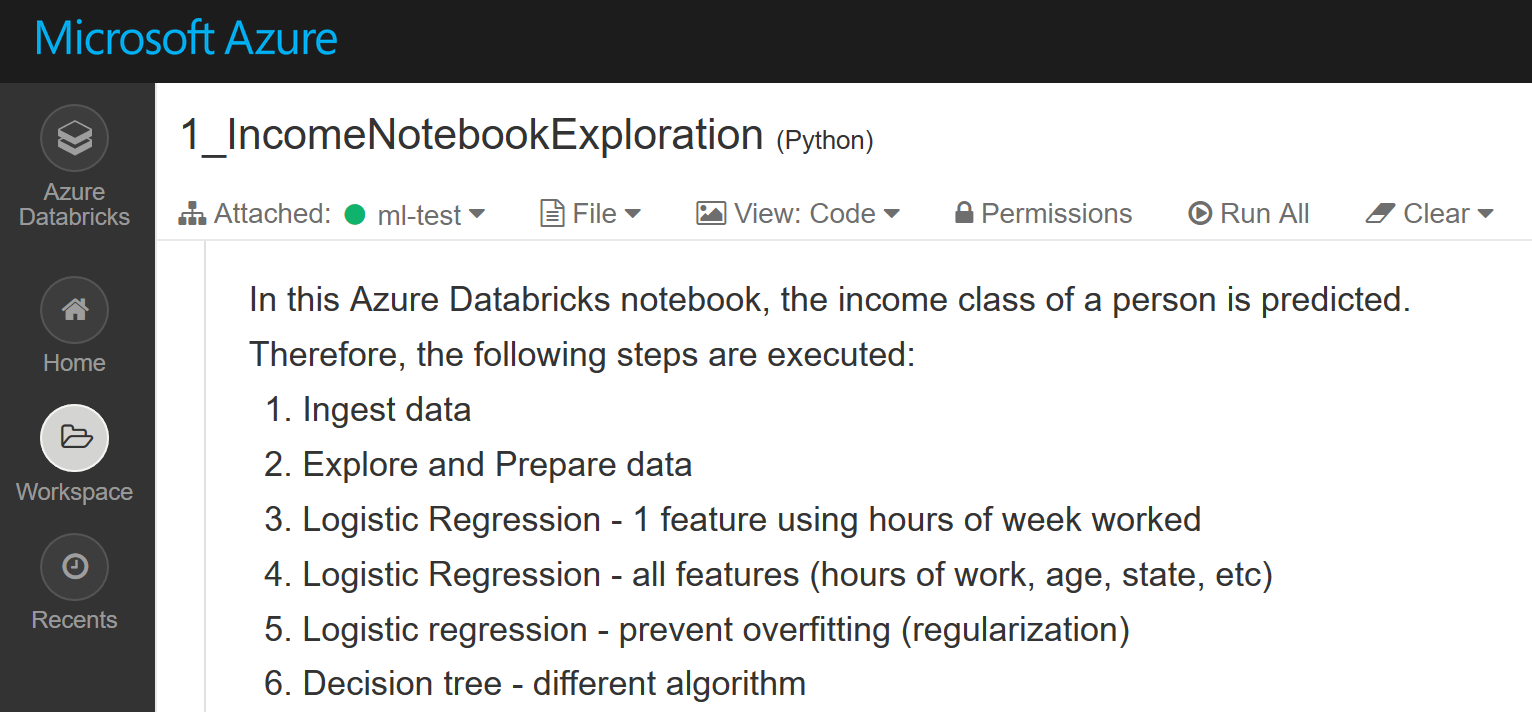Viewport: 1532px width, 712px height.
Task: Click the View image icon
Action: (x=710, y=214)
